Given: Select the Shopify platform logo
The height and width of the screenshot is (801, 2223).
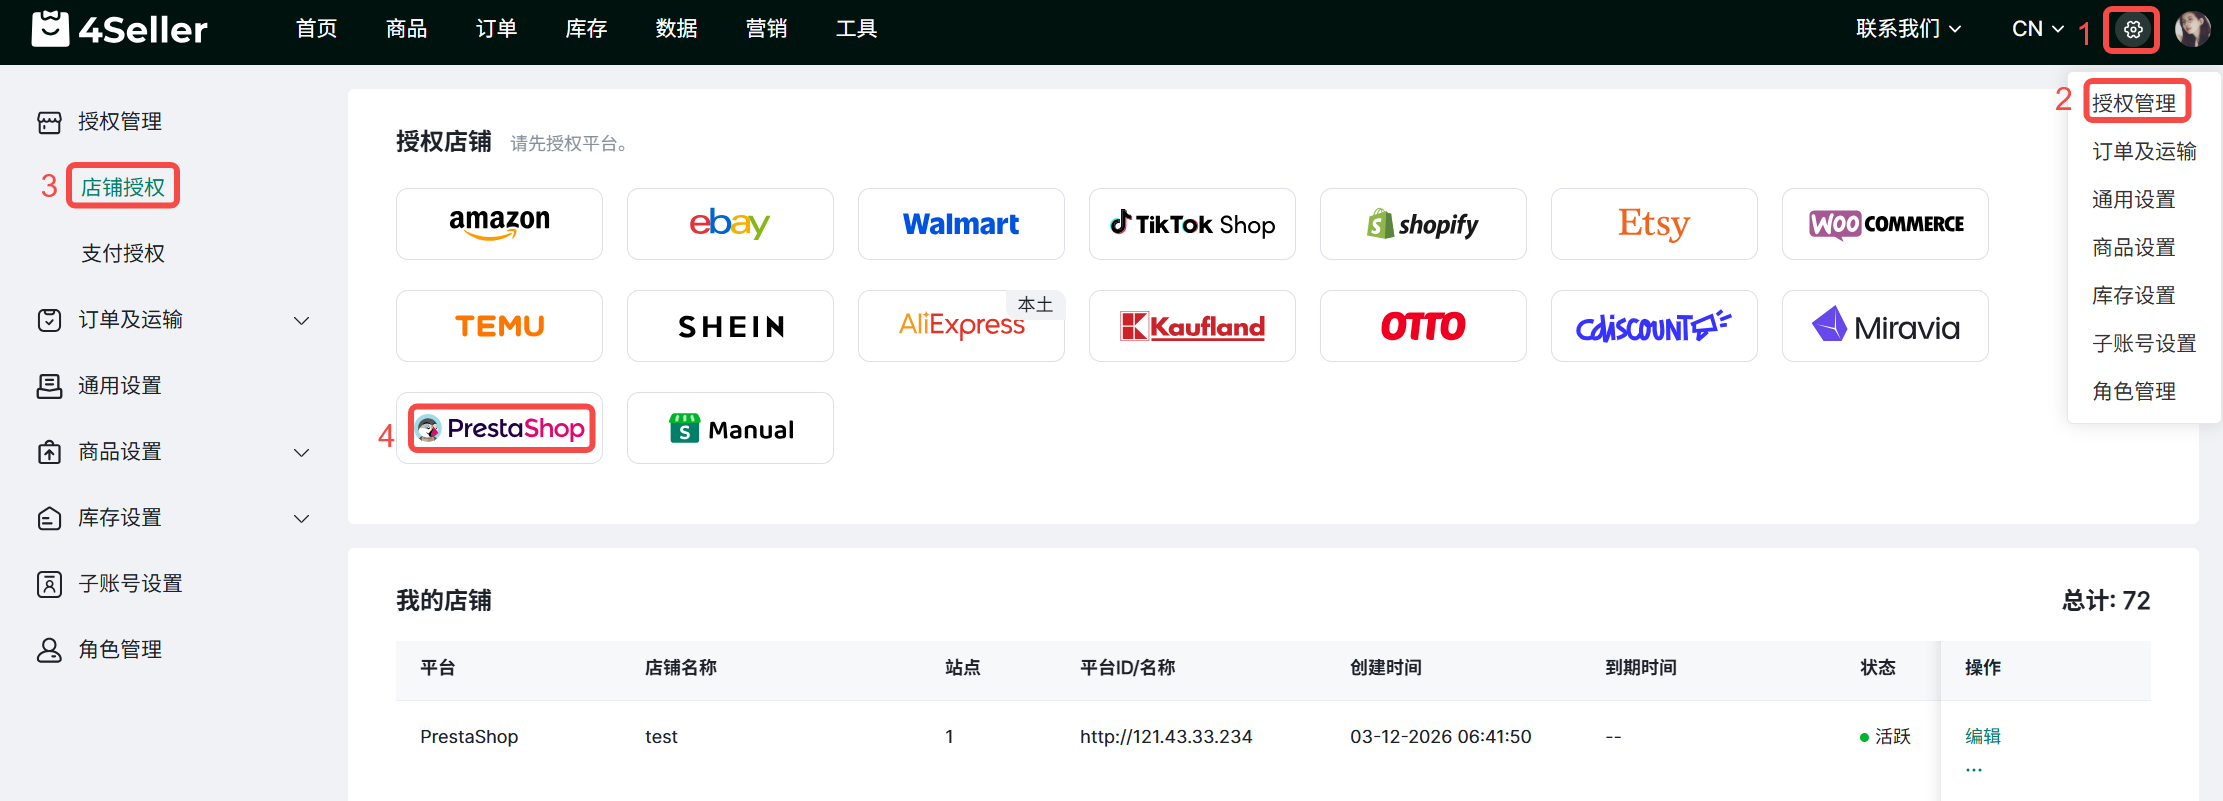Looking at the screenshot, I should click(1423, 224).
